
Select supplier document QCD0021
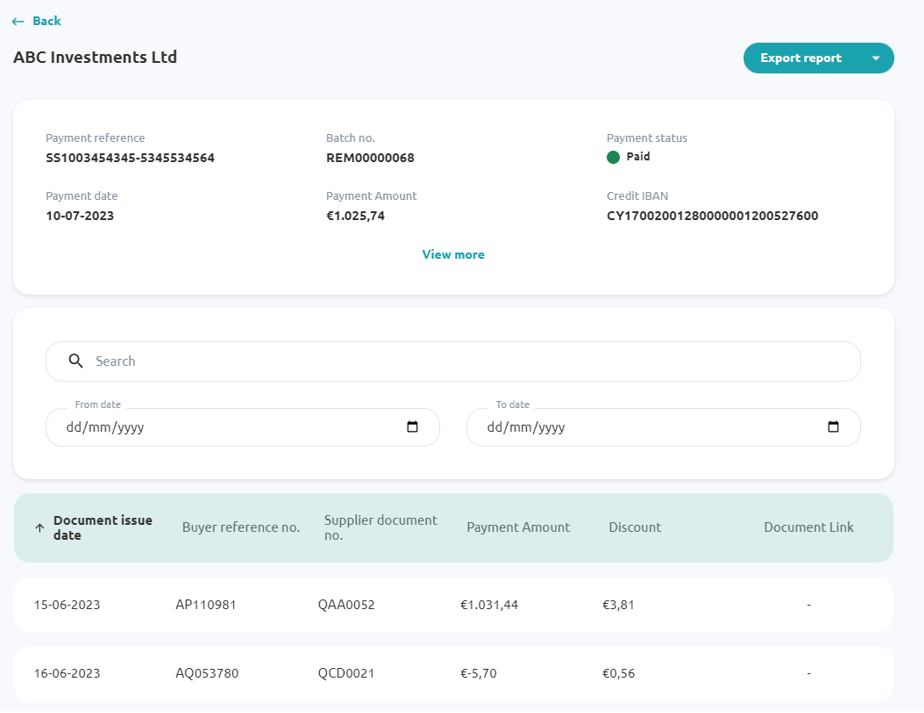[346, 673]
